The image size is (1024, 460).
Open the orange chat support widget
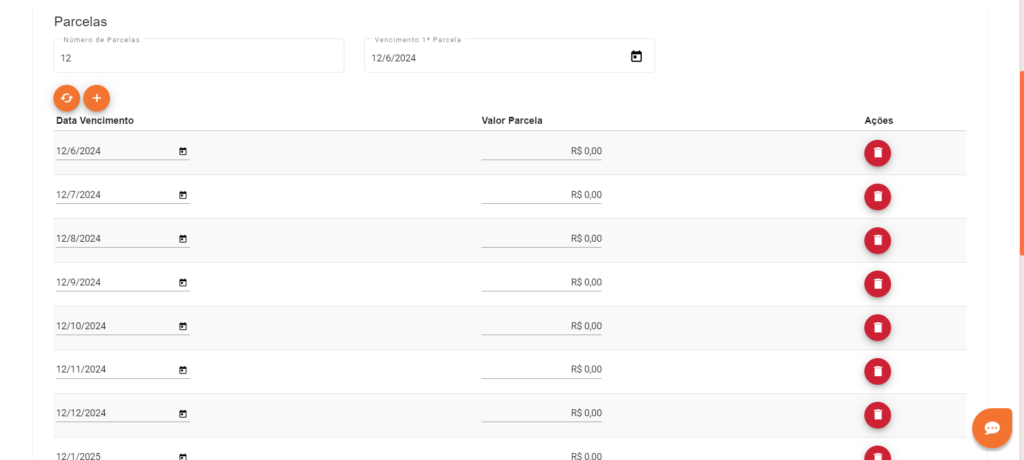click(992, 427)
